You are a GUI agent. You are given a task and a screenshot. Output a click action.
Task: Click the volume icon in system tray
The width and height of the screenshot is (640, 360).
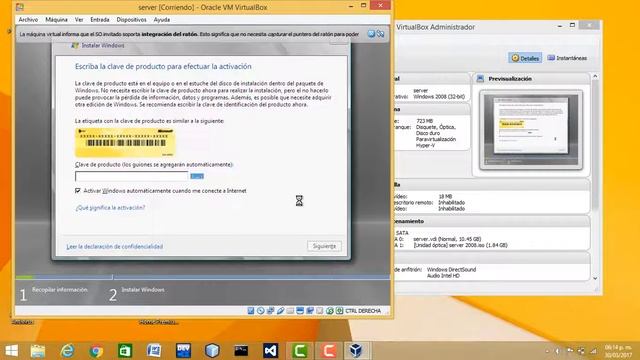(558, 351)
